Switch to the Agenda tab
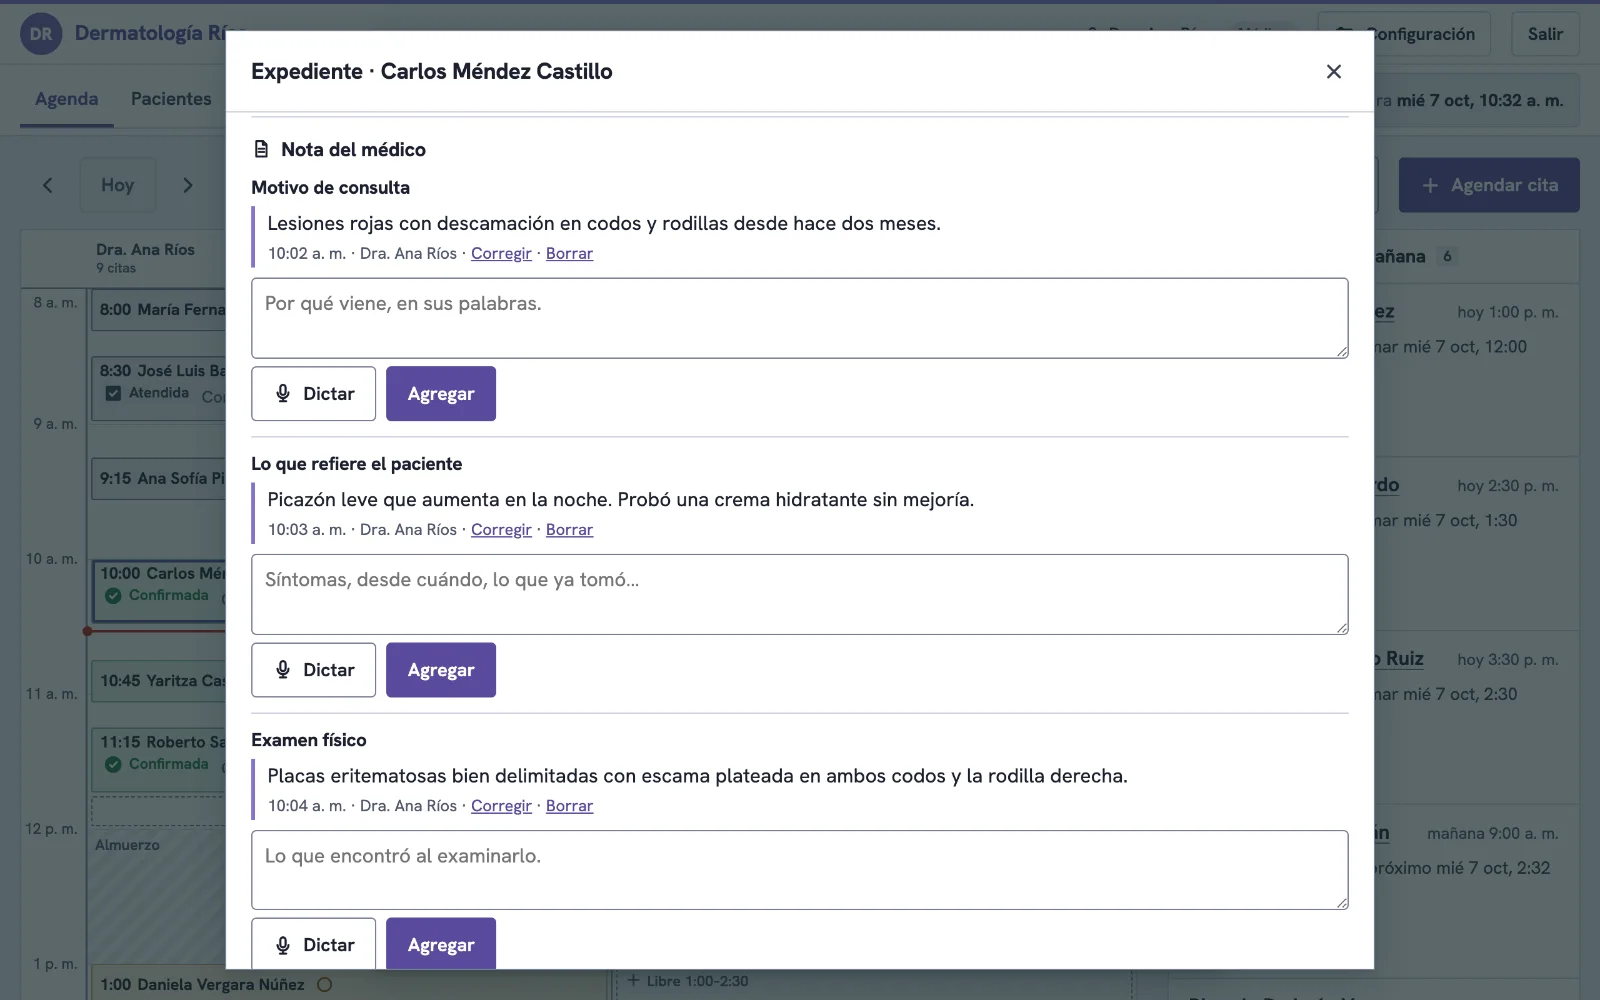This screenshot has height=1000, width=1600. [67, 99]
